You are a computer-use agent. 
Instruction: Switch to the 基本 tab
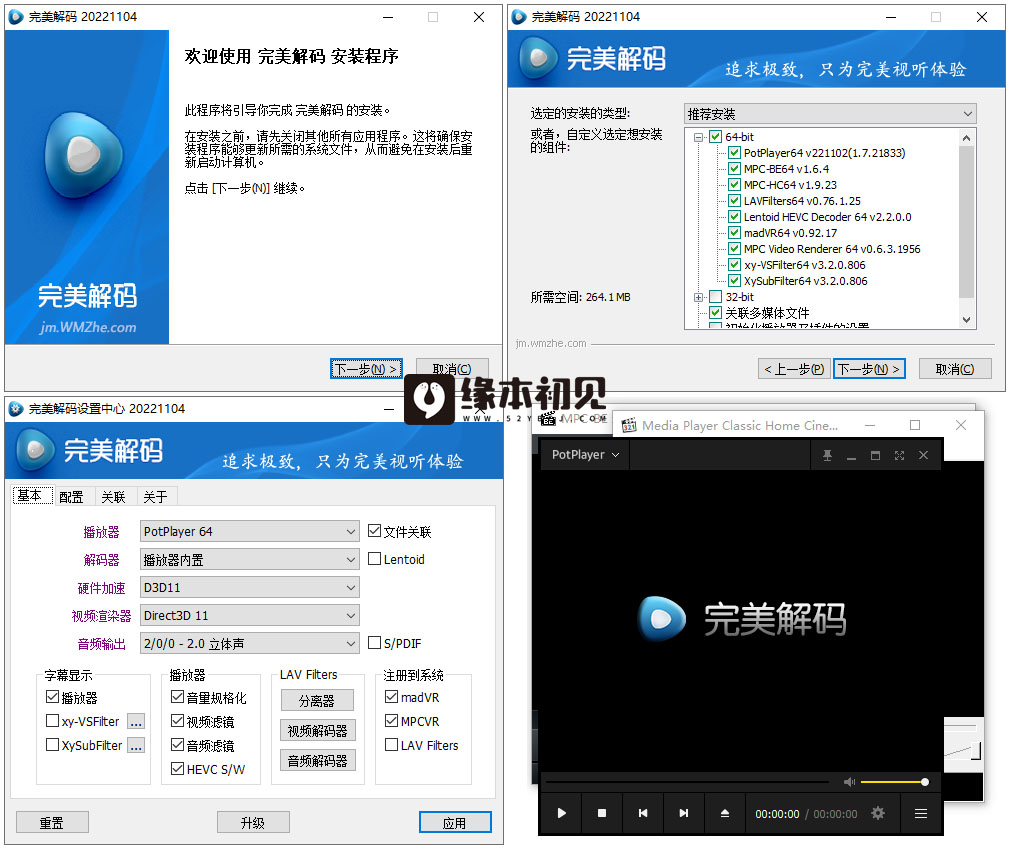pos(32,495)
